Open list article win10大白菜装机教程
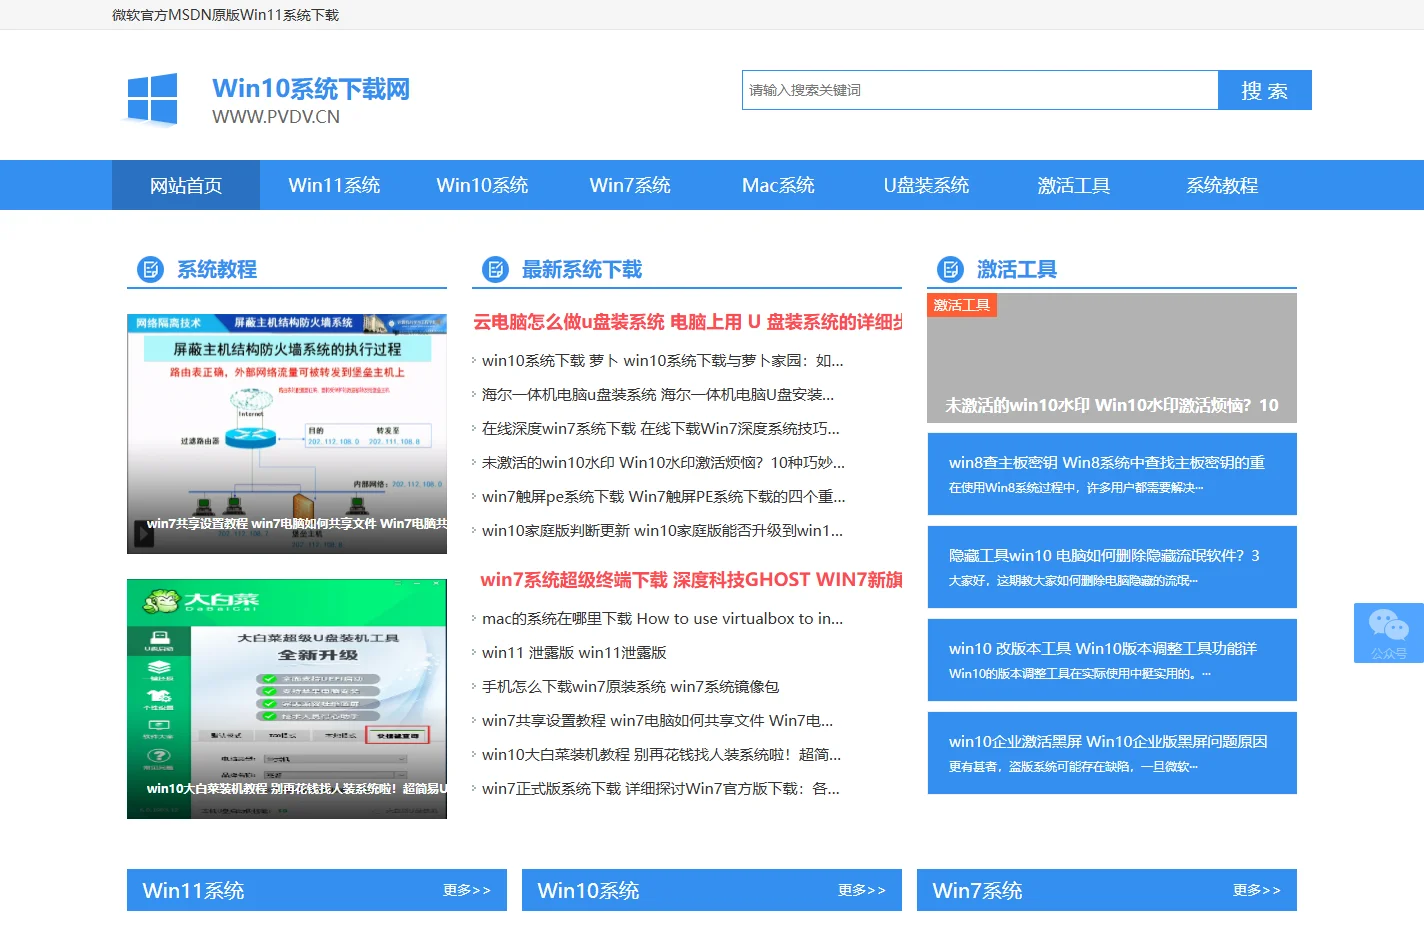1424x933 pixels. point(661,755)
